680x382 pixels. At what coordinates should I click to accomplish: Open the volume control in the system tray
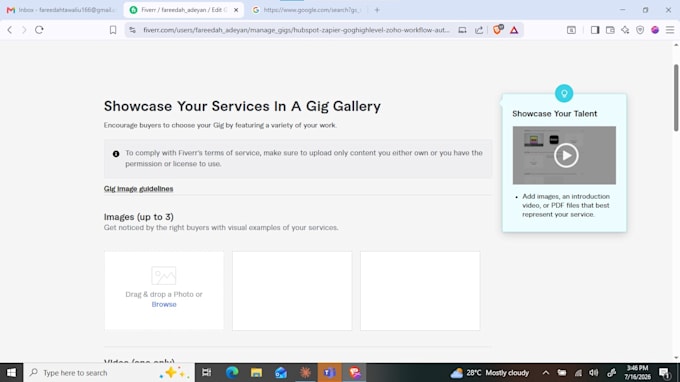[594, 372]
